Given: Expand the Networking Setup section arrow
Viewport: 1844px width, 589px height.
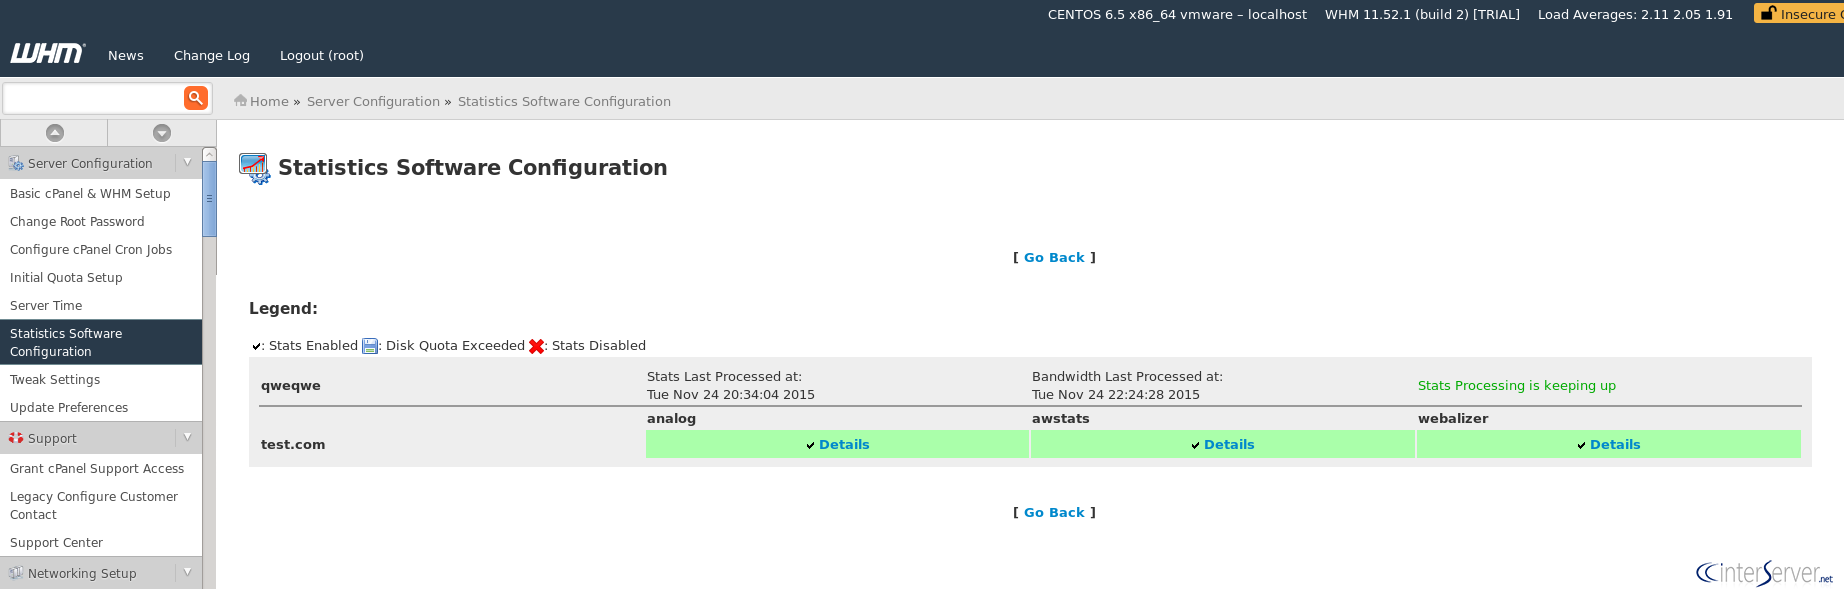Looking at the screenshot, I should 187,572.
